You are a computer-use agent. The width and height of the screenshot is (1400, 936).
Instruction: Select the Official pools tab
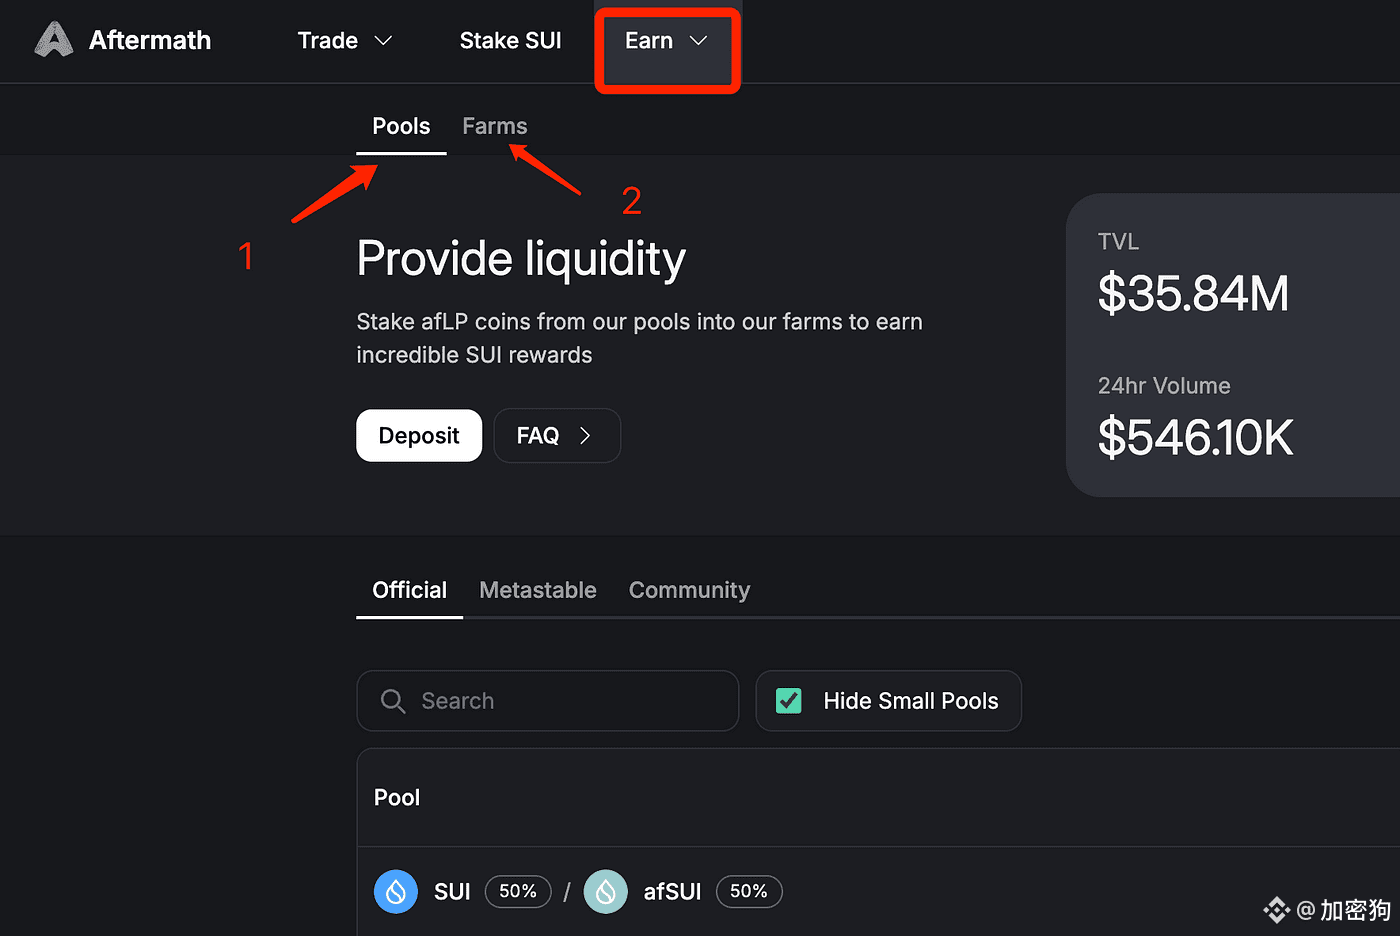click(x=409, y=590)
